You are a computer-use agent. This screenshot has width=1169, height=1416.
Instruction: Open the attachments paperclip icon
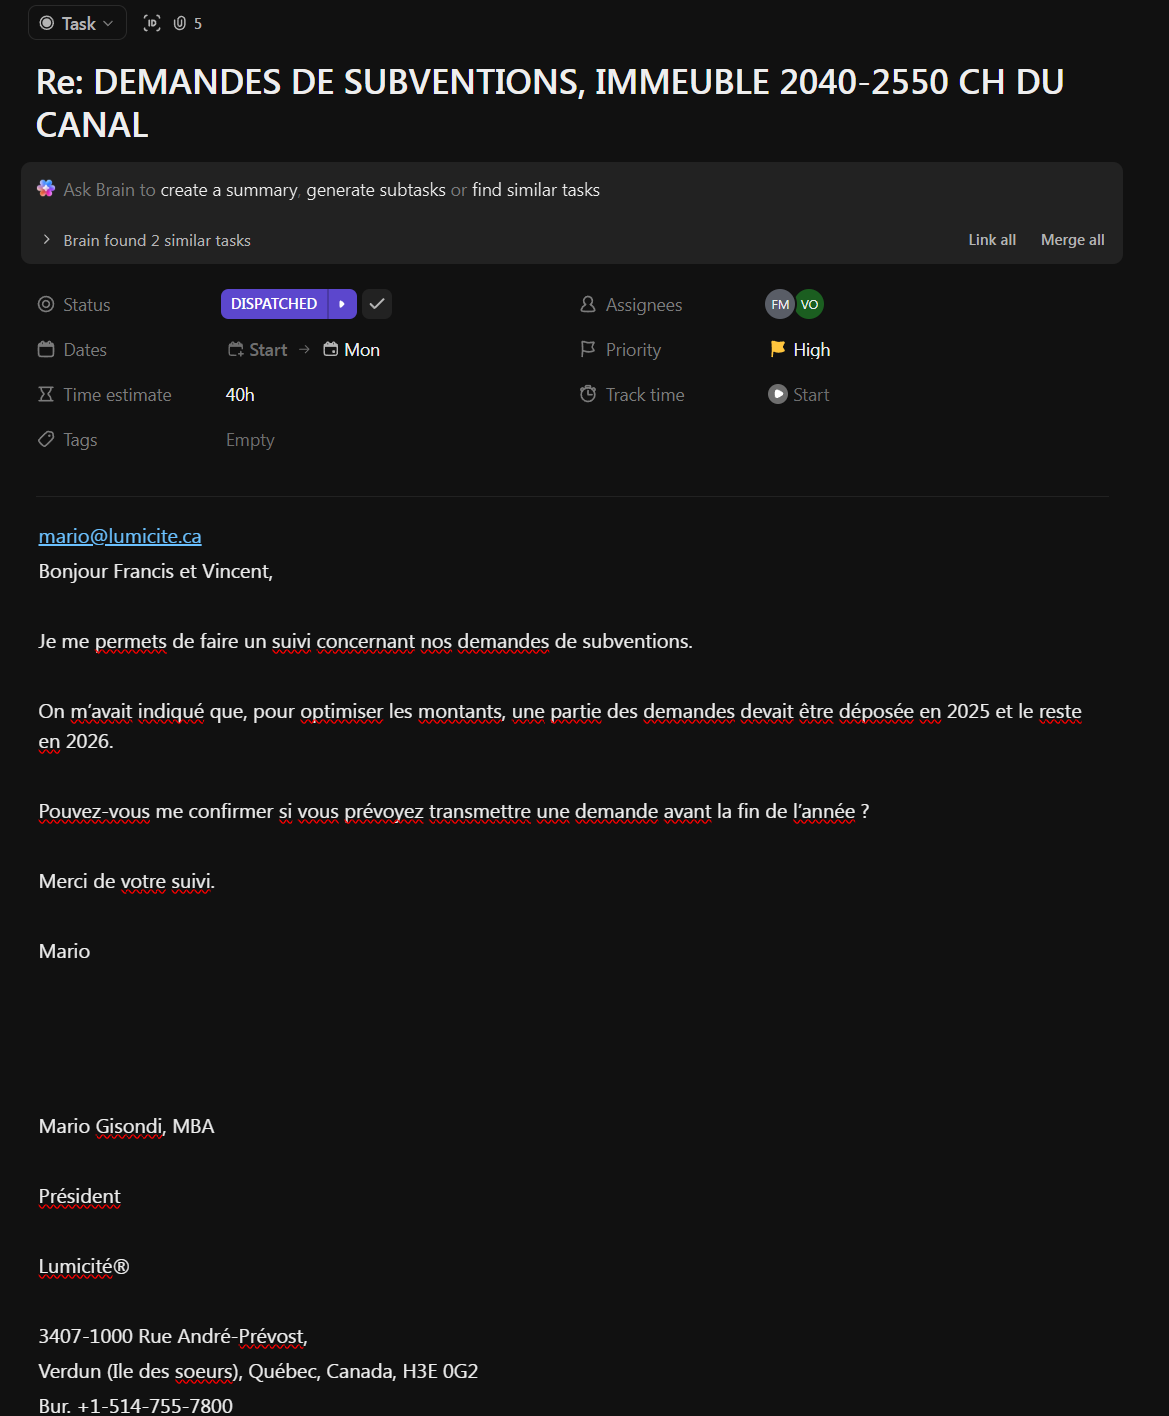(180, 23)
